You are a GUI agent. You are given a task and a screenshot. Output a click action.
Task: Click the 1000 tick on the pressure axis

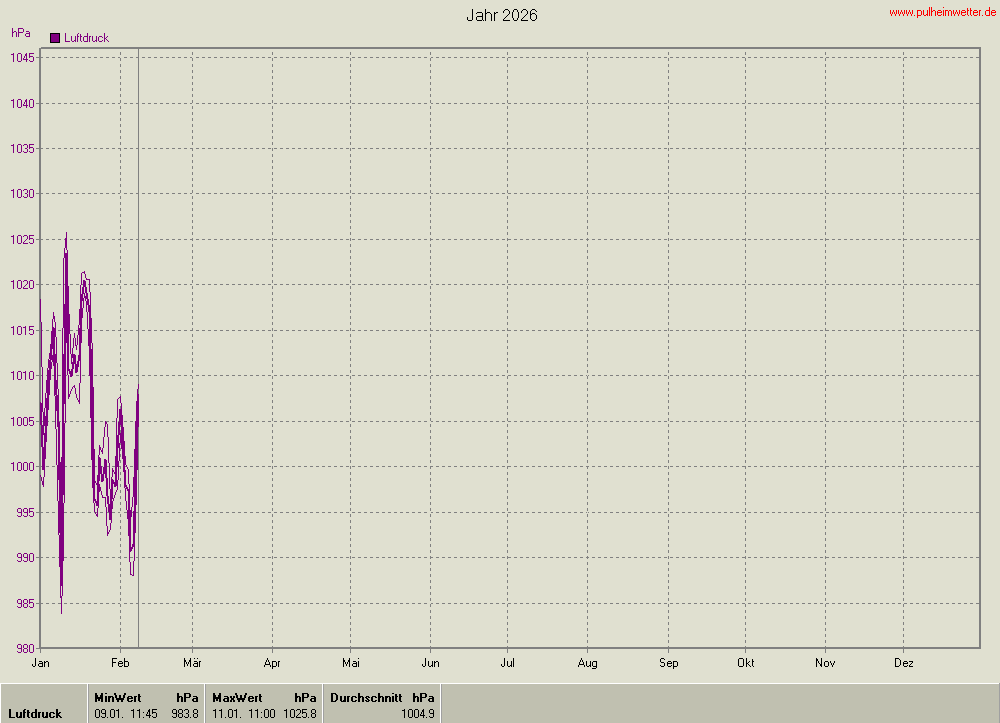(x=24, y=467)
